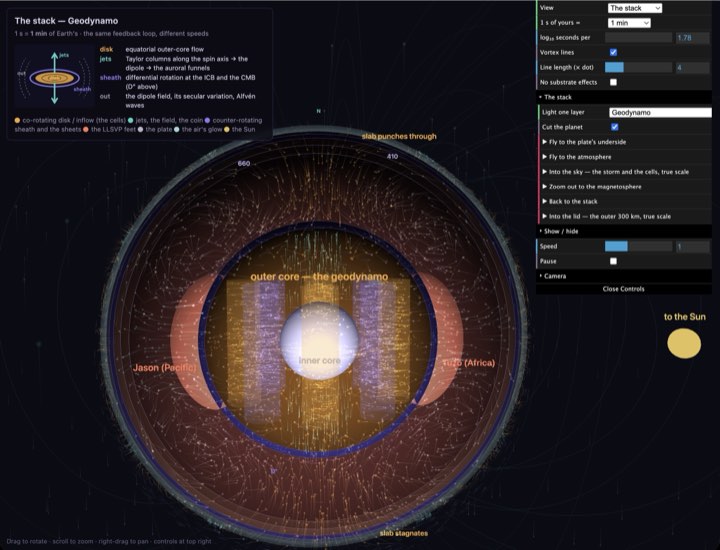Screen dimensions: 720x550
Task: Click the inner core sphere
Action: 319,341
